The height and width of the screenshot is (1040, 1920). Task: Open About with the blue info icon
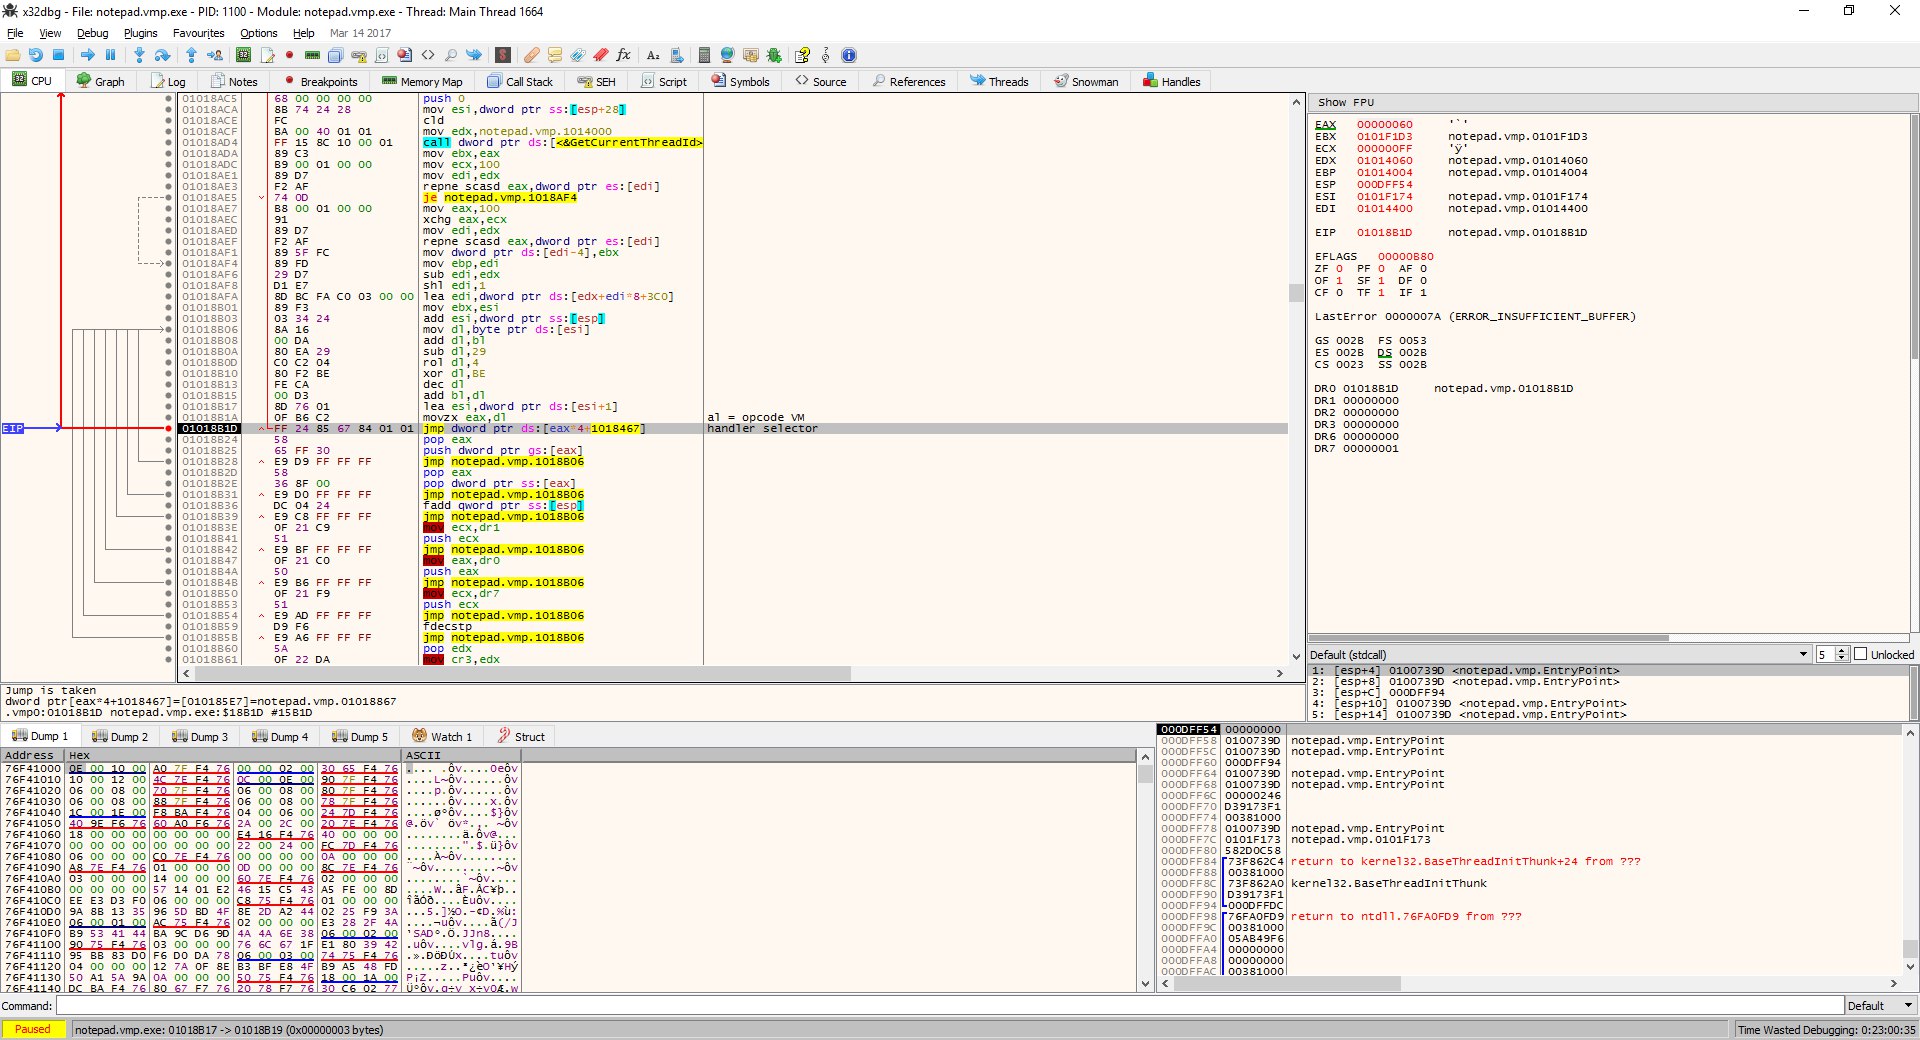click(849, 55)
